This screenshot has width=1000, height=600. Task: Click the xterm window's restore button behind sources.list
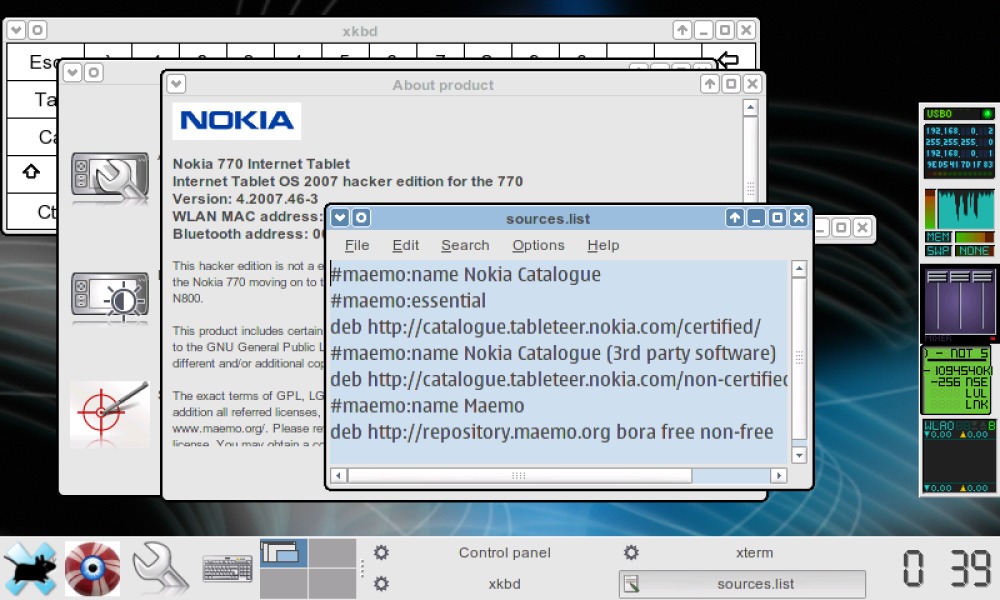click(x=841, y=228)
